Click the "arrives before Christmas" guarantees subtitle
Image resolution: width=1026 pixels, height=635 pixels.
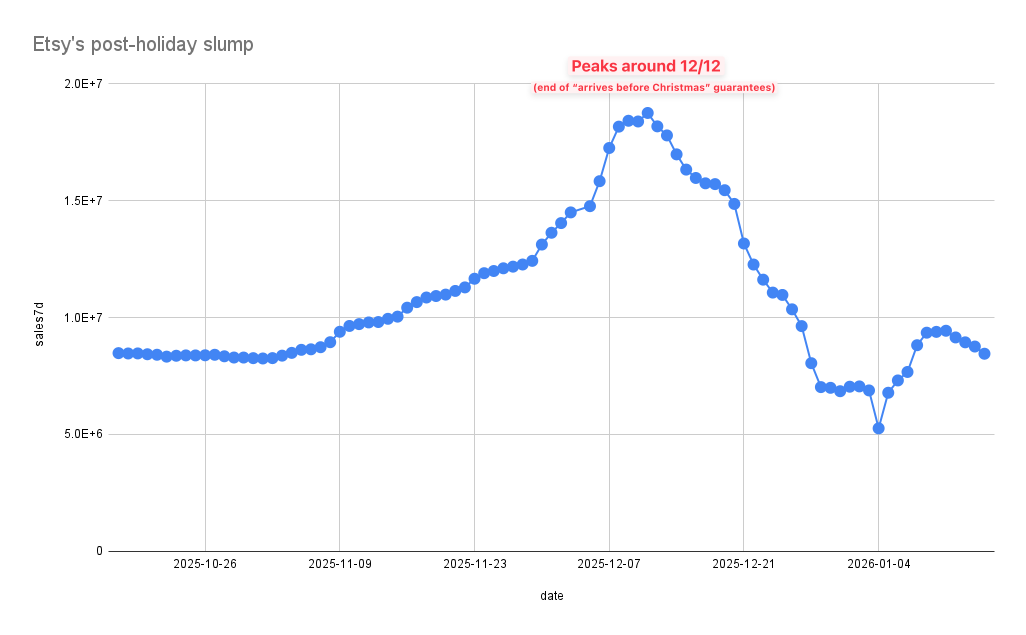pyautogui.click(x=654, y=88)
